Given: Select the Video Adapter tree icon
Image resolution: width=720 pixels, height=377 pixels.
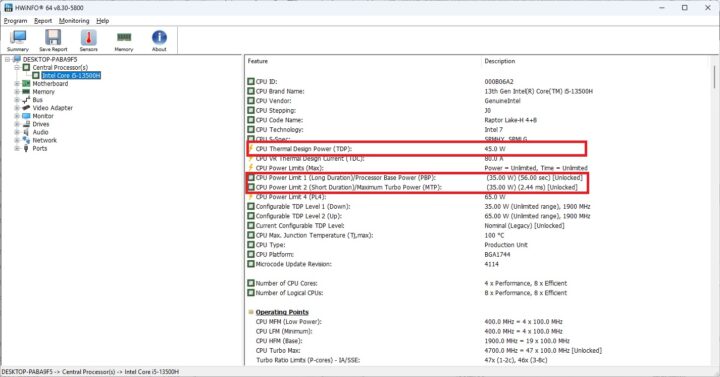Looking at the screenshot, I should click(x=26, y=108).
